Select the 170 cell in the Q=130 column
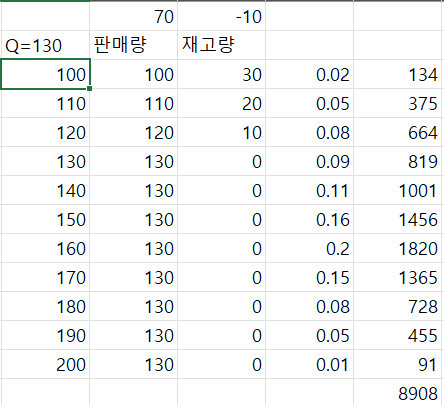444x405 pixels. 45,277
